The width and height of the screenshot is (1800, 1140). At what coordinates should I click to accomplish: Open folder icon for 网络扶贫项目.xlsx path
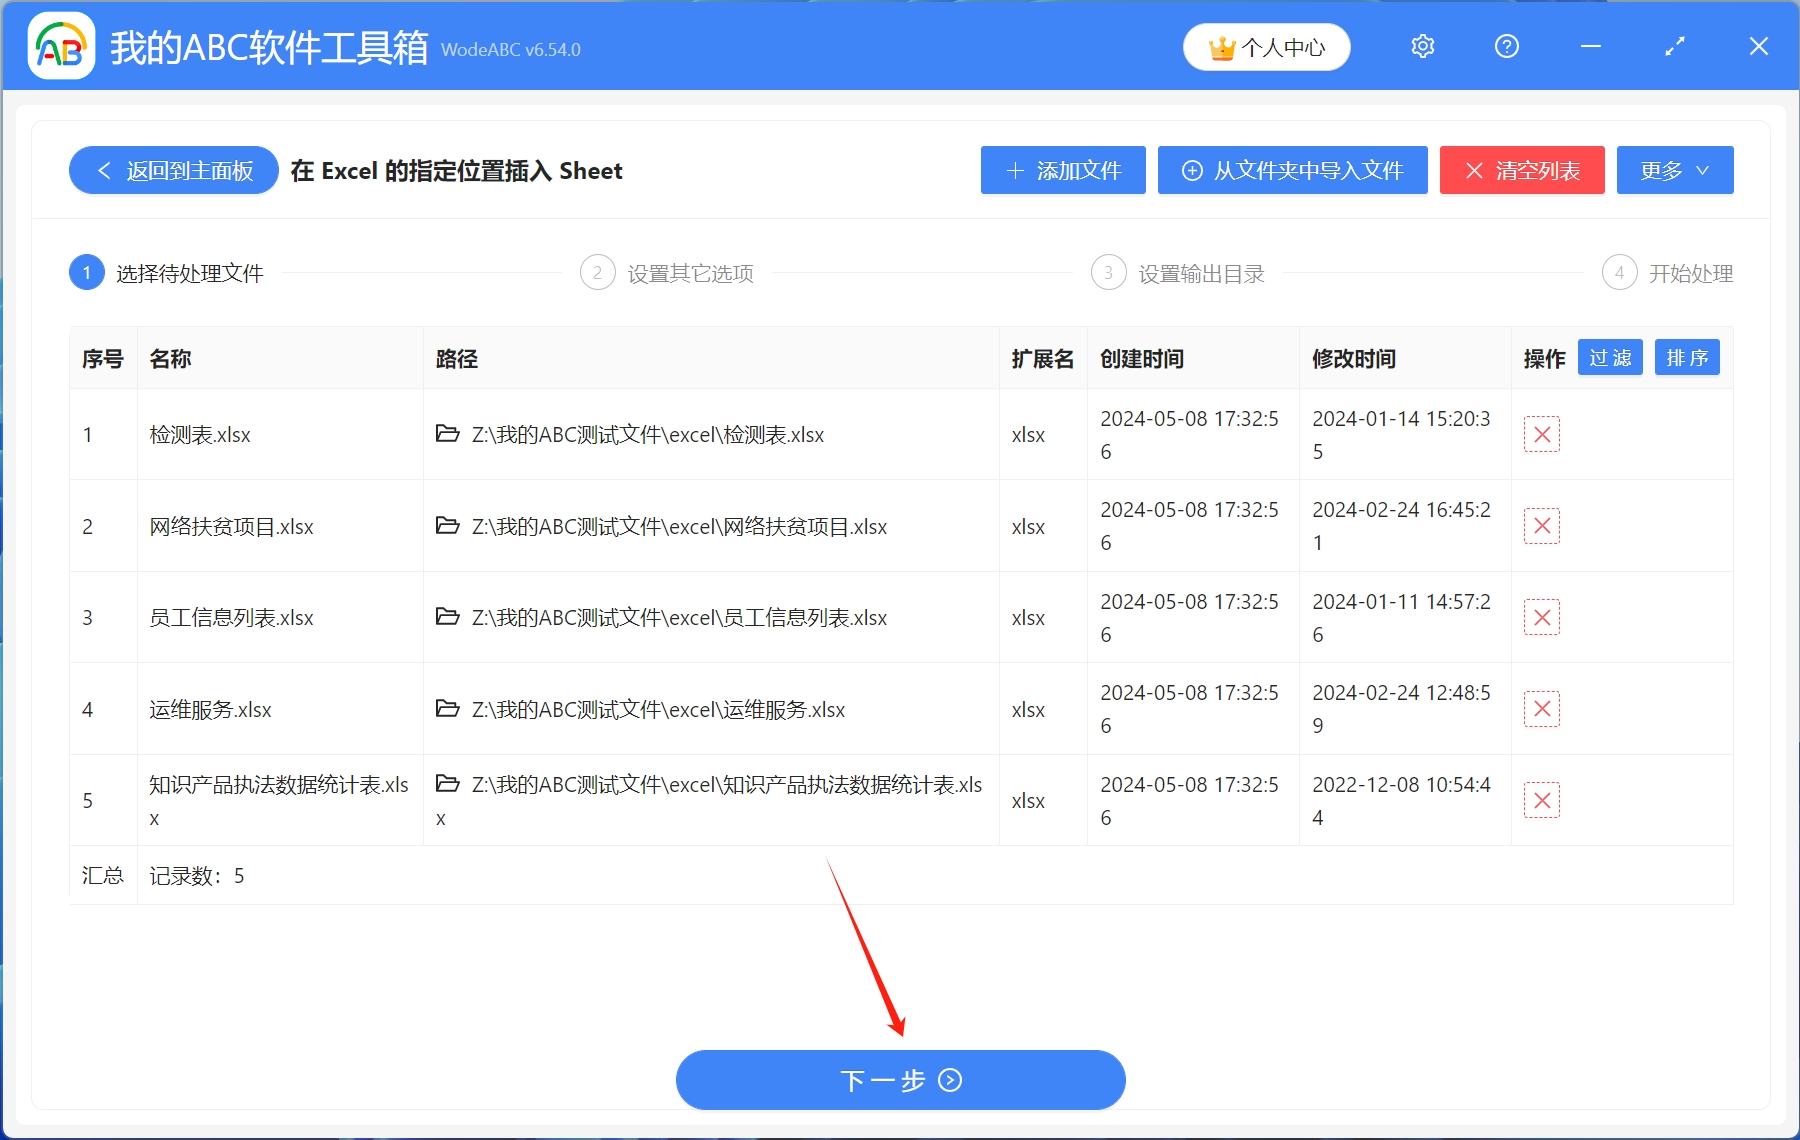pos(448,526)
